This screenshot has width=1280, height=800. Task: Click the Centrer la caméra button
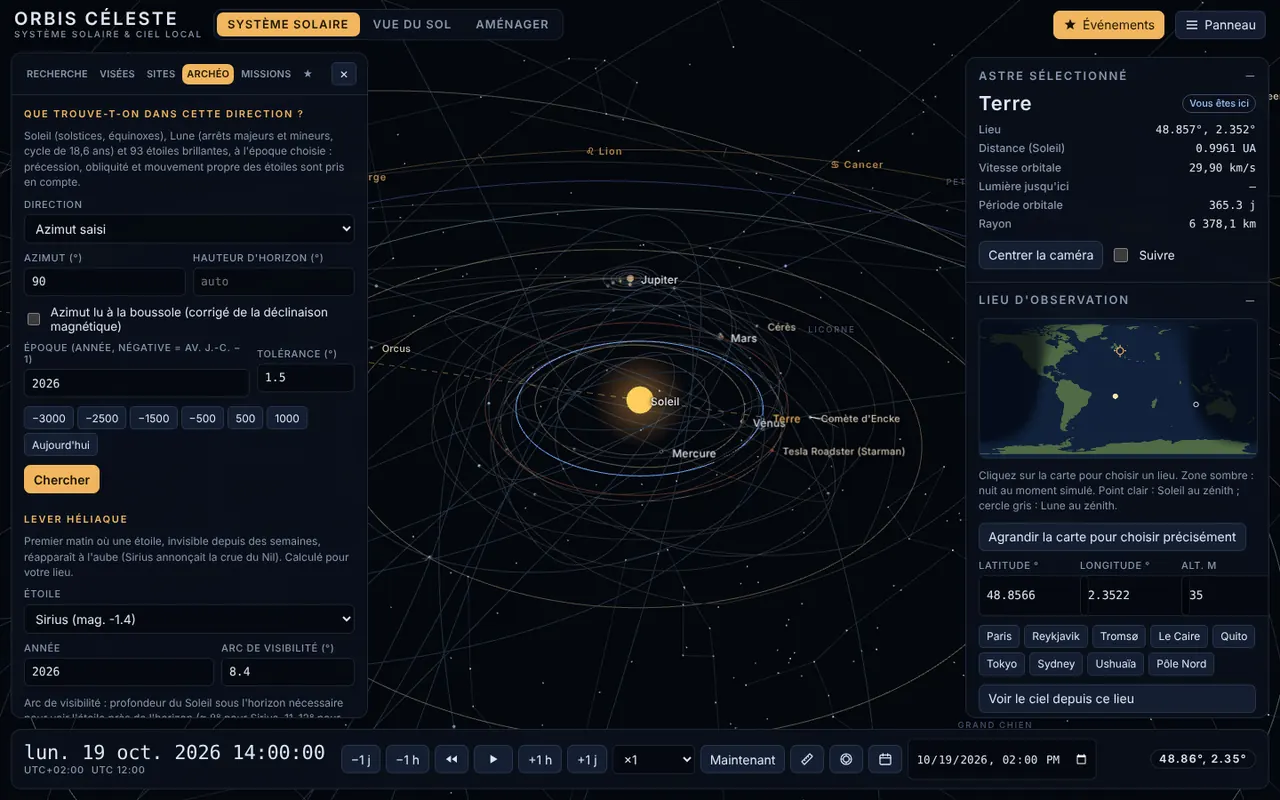click(1040, 255)
